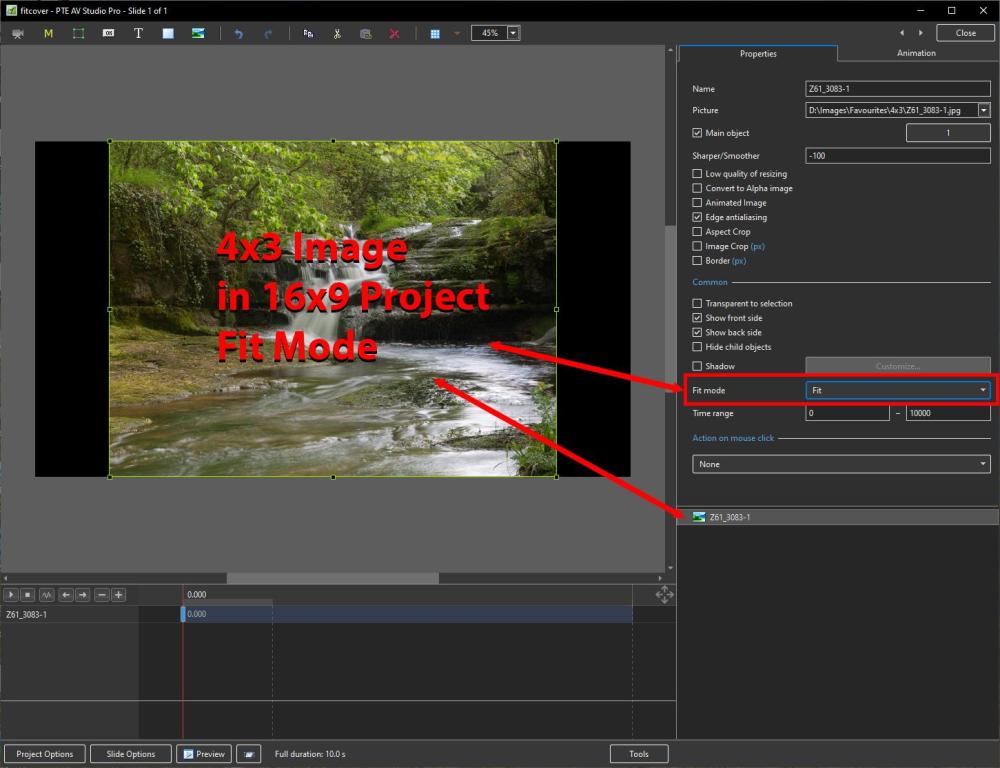Turn on the Shadow checkbox
Image resolution: width=1000 pixels, height=768 pixels.
(698, 367)
